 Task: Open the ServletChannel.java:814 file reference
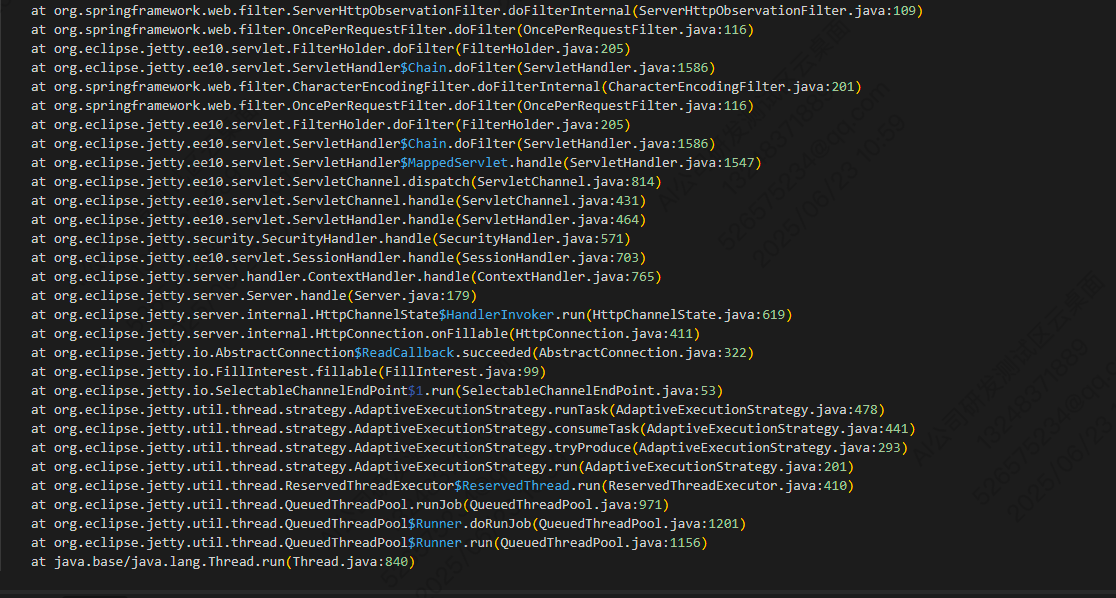tap(566, 182)
